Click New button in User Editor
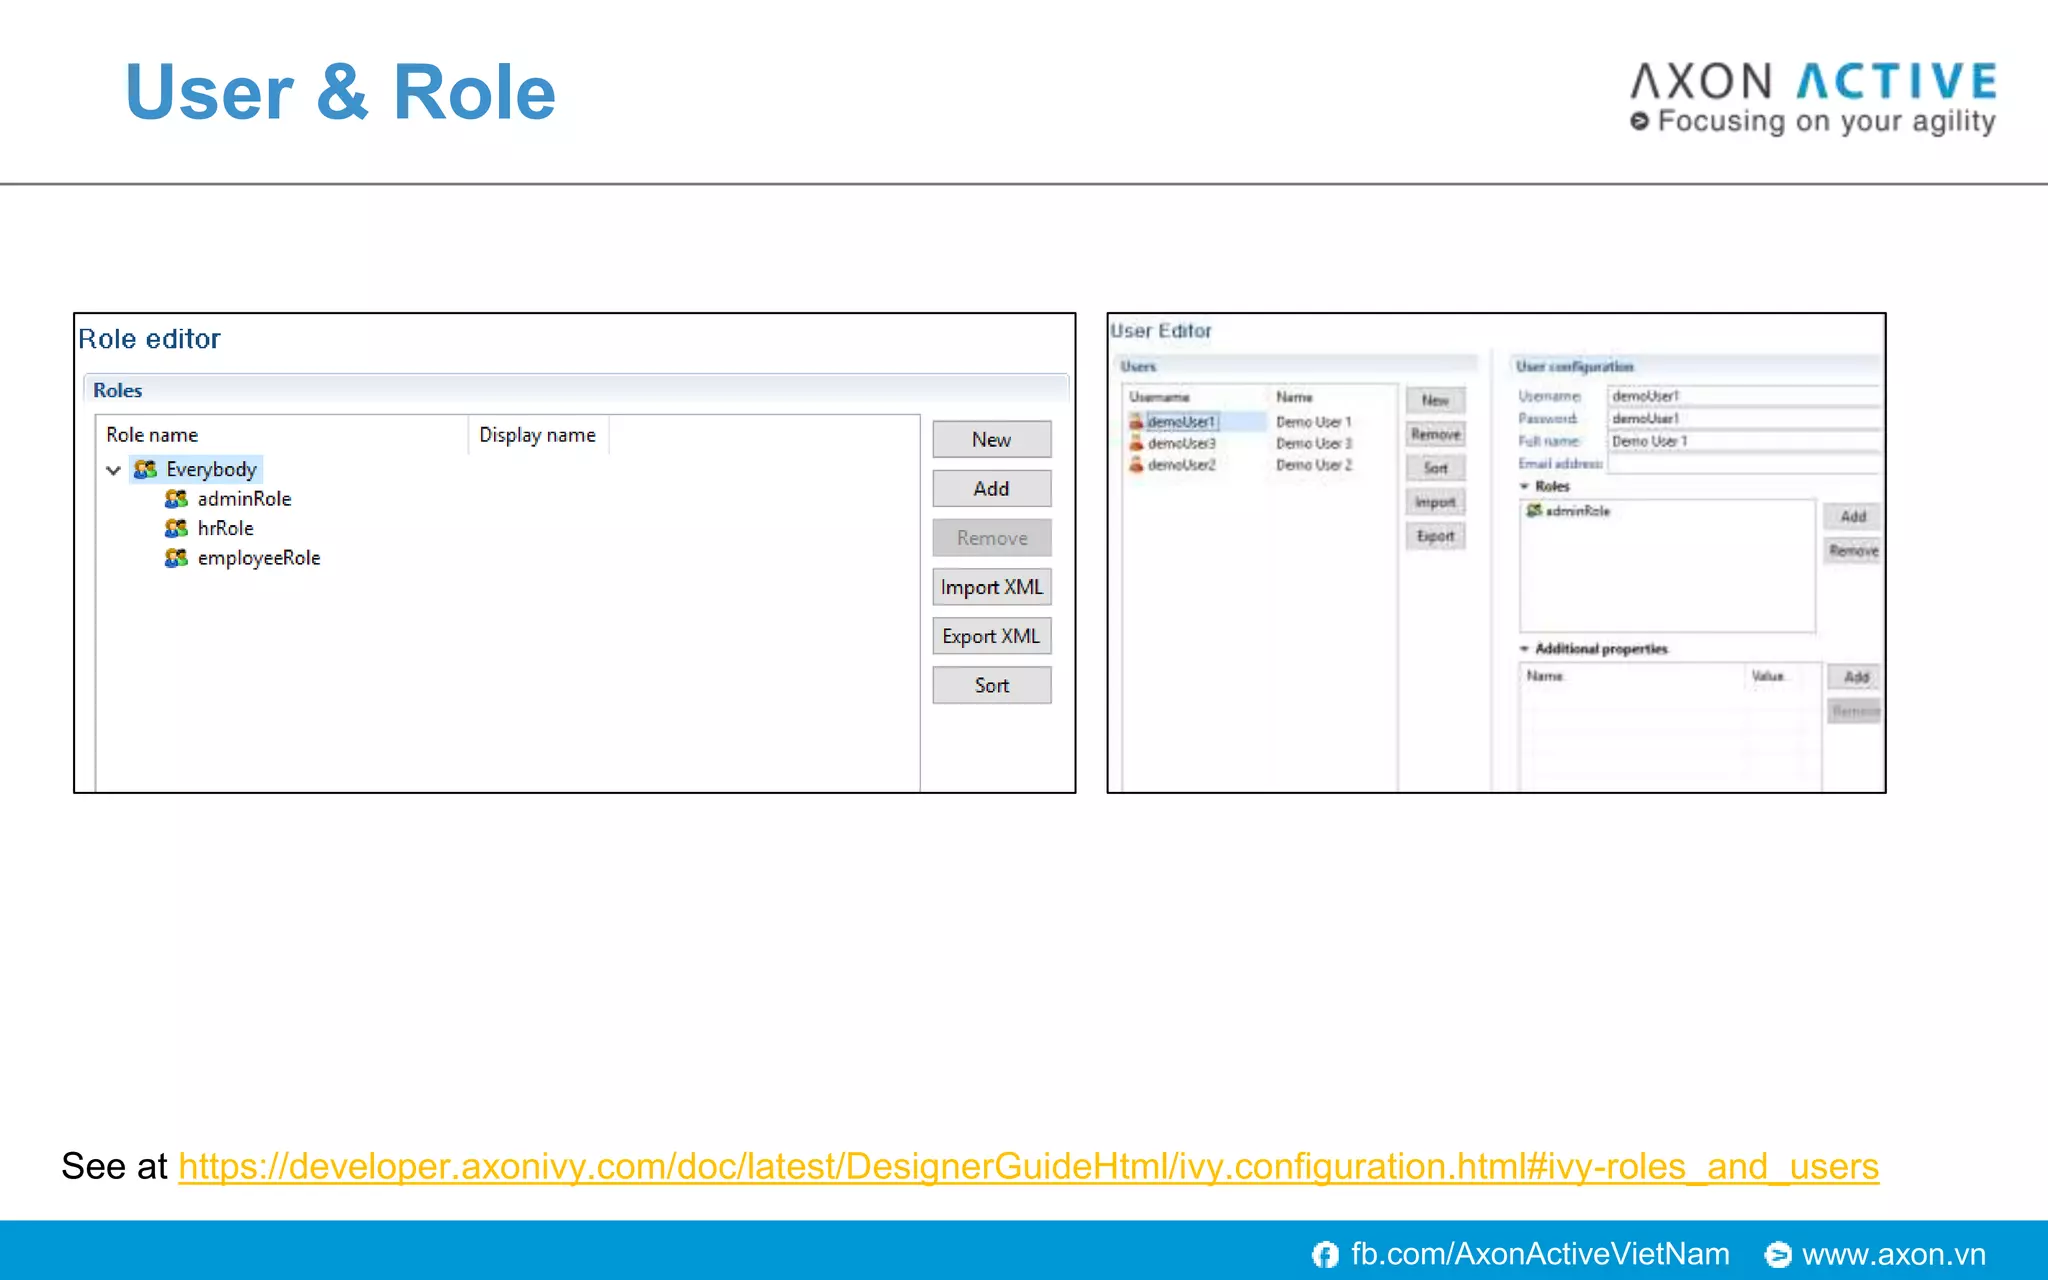The width and height of the screenshot is (2048, 1280). 1436,400
